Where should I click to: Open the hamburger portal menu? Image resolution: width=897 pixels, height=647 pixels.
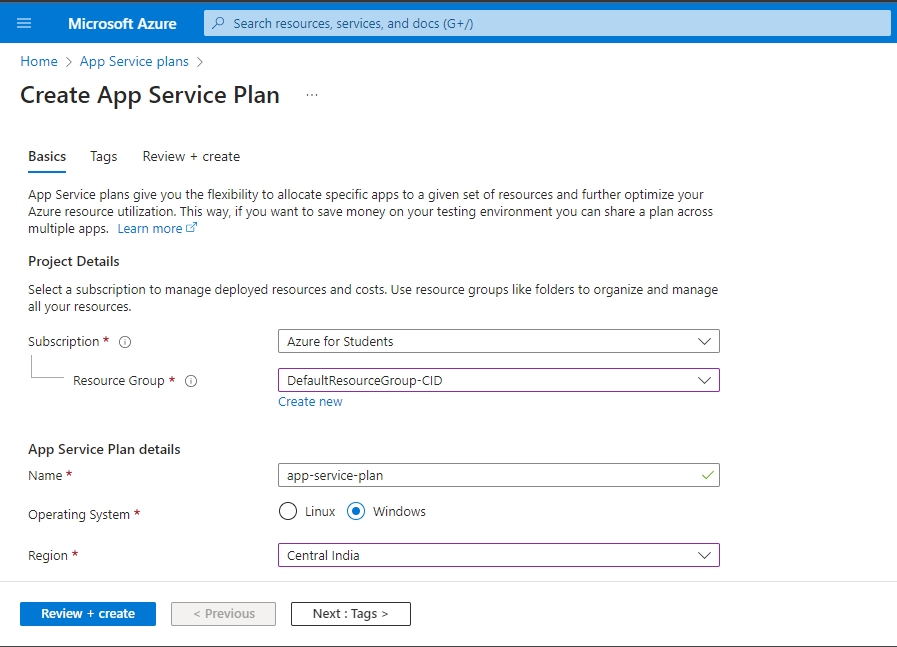24,23
